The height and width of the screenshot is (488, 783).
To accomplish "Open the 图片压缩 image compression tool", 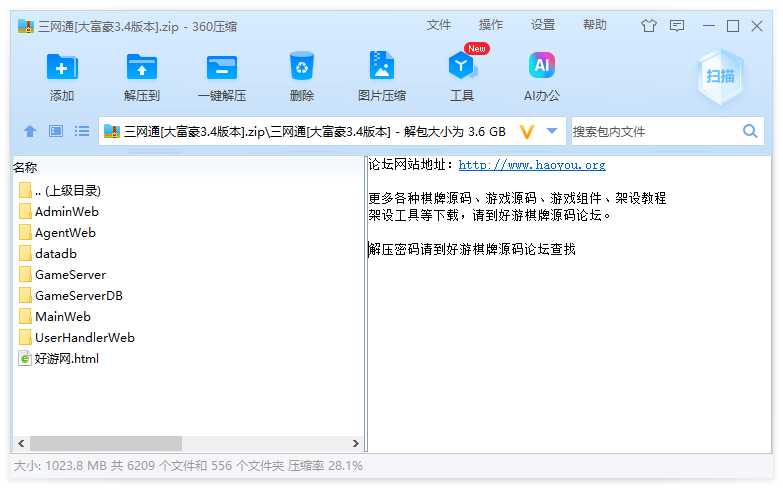I will click(x=382, y=65).
